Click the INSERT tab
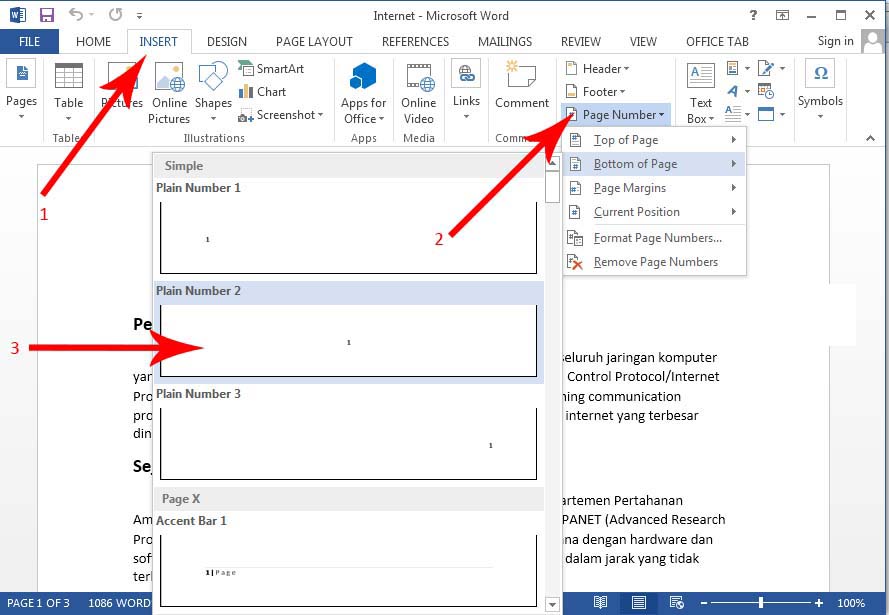Screen dimensions: 889x615 [x=158, y=41]
